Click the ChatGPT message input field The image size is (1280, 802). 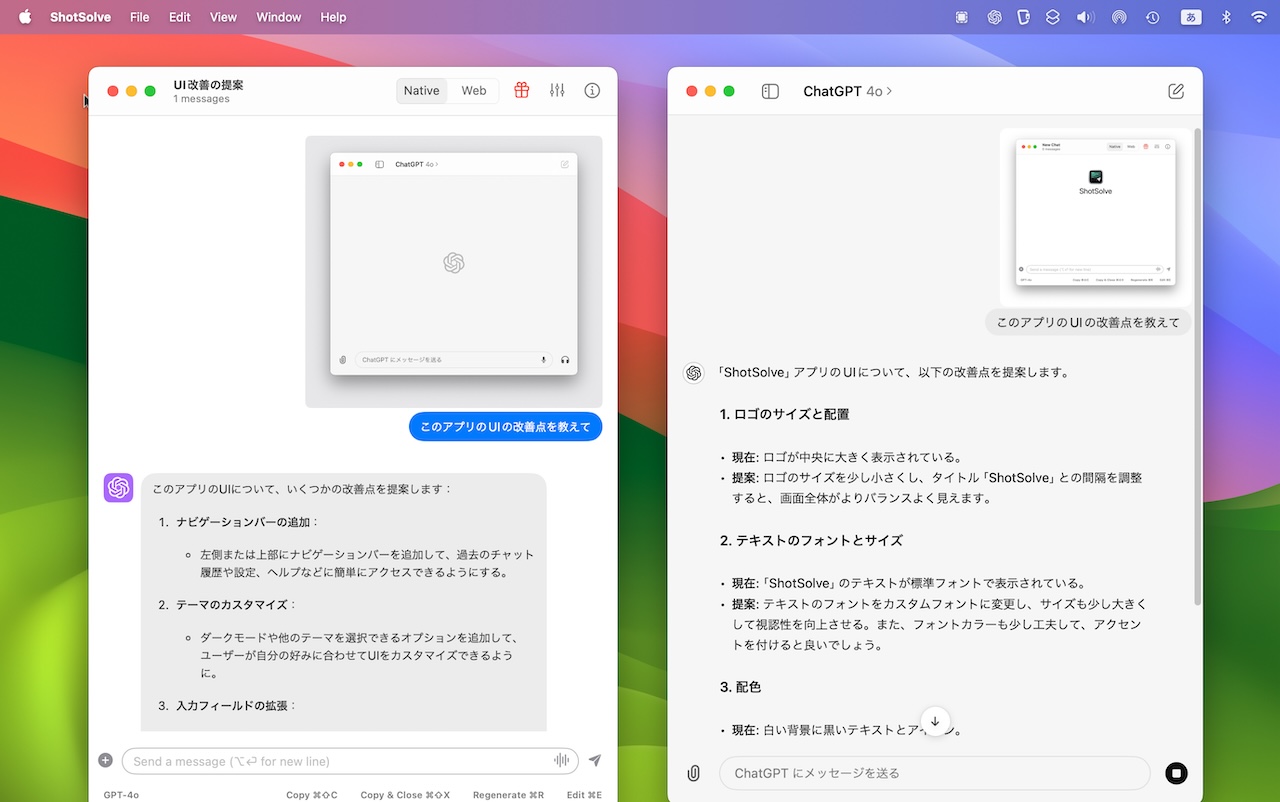(934, 773)
